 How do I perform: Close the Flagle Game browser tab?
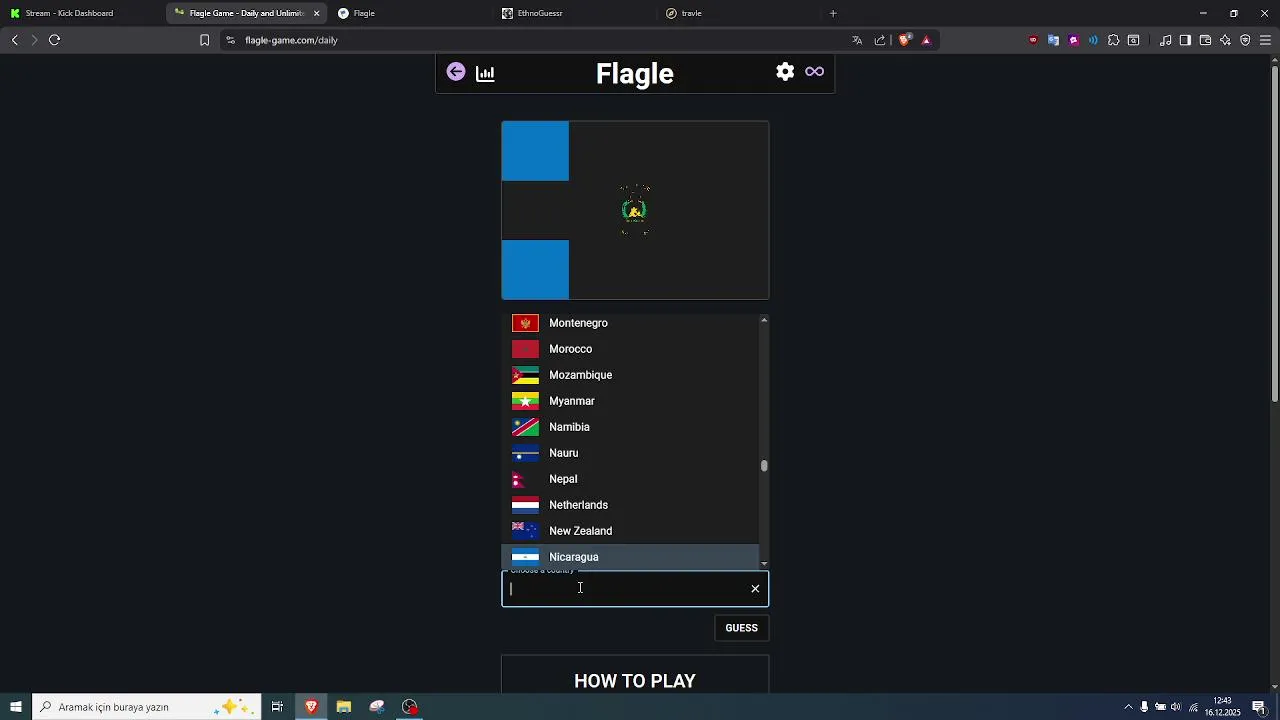point(317,13)
